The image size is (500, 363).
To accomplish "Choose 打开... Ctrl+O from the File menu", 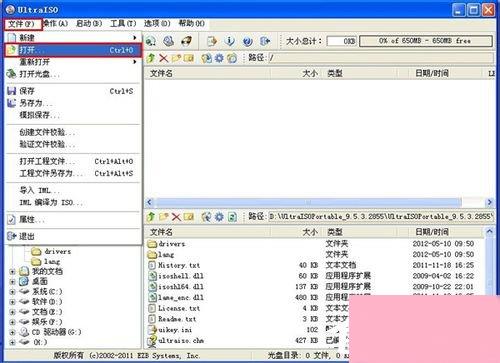I will (x=73, y=50).
